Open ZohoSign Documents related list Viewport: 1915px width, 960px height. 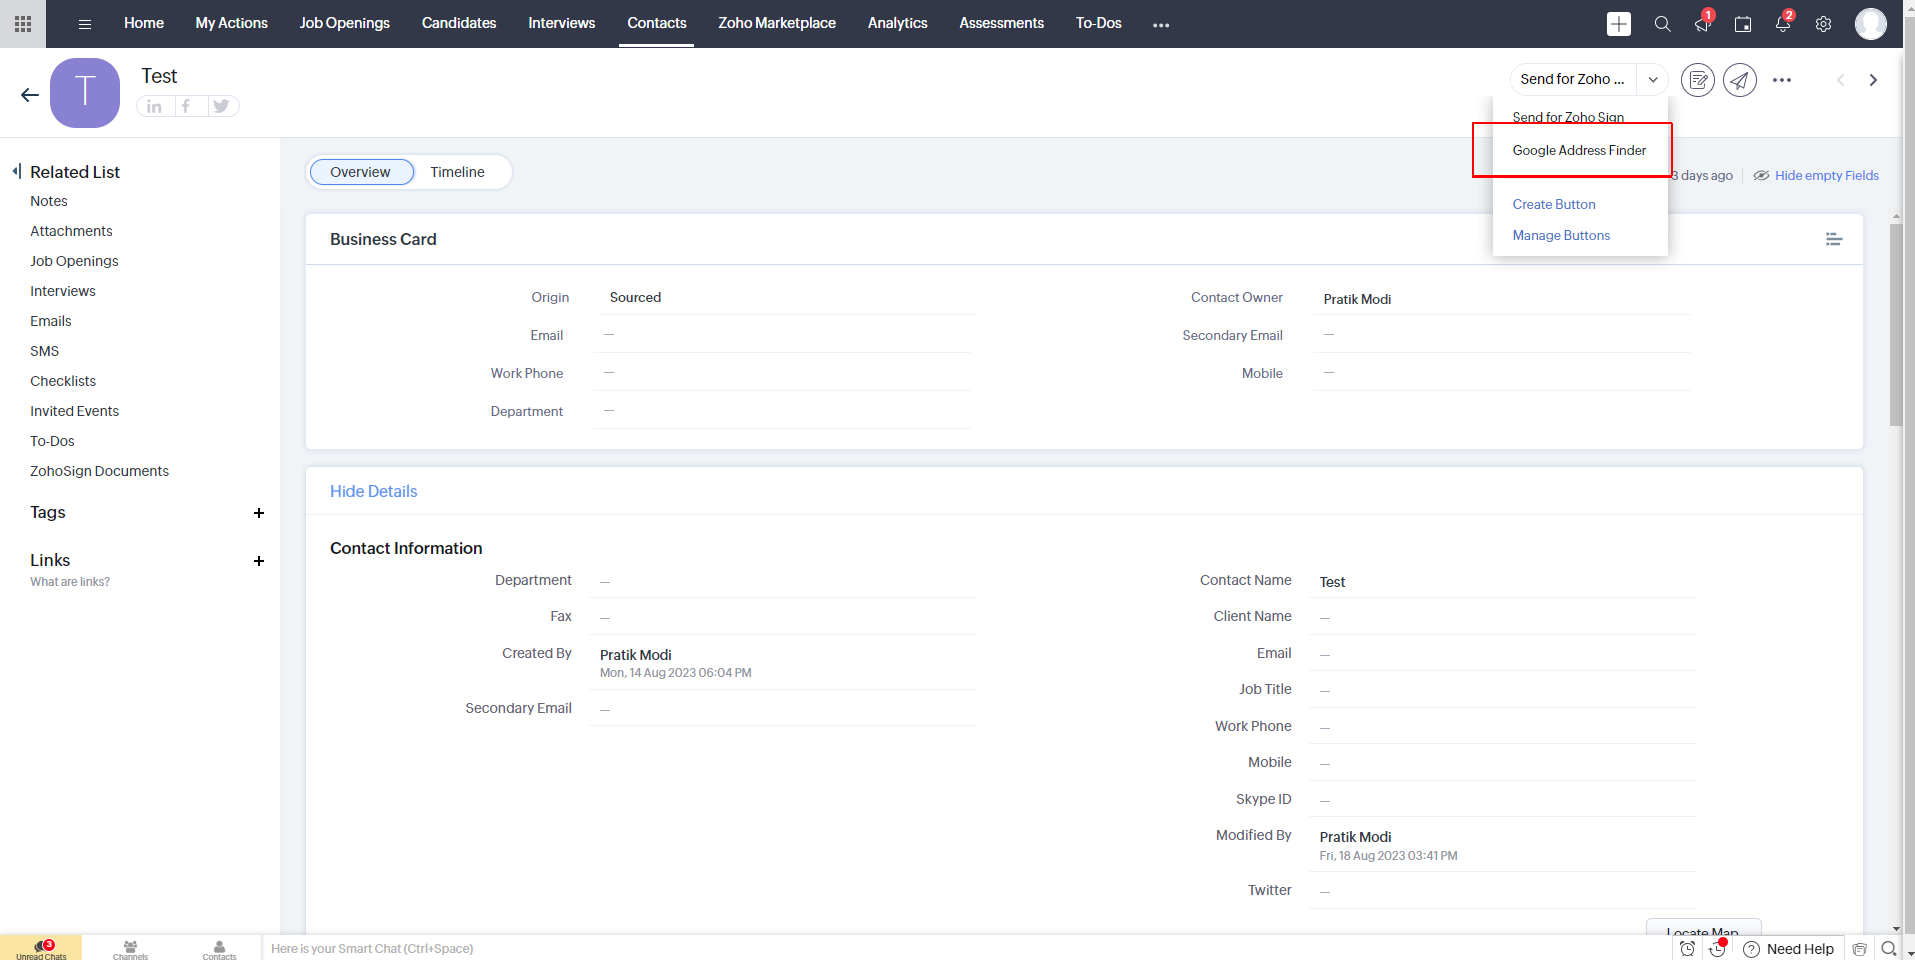99,471
